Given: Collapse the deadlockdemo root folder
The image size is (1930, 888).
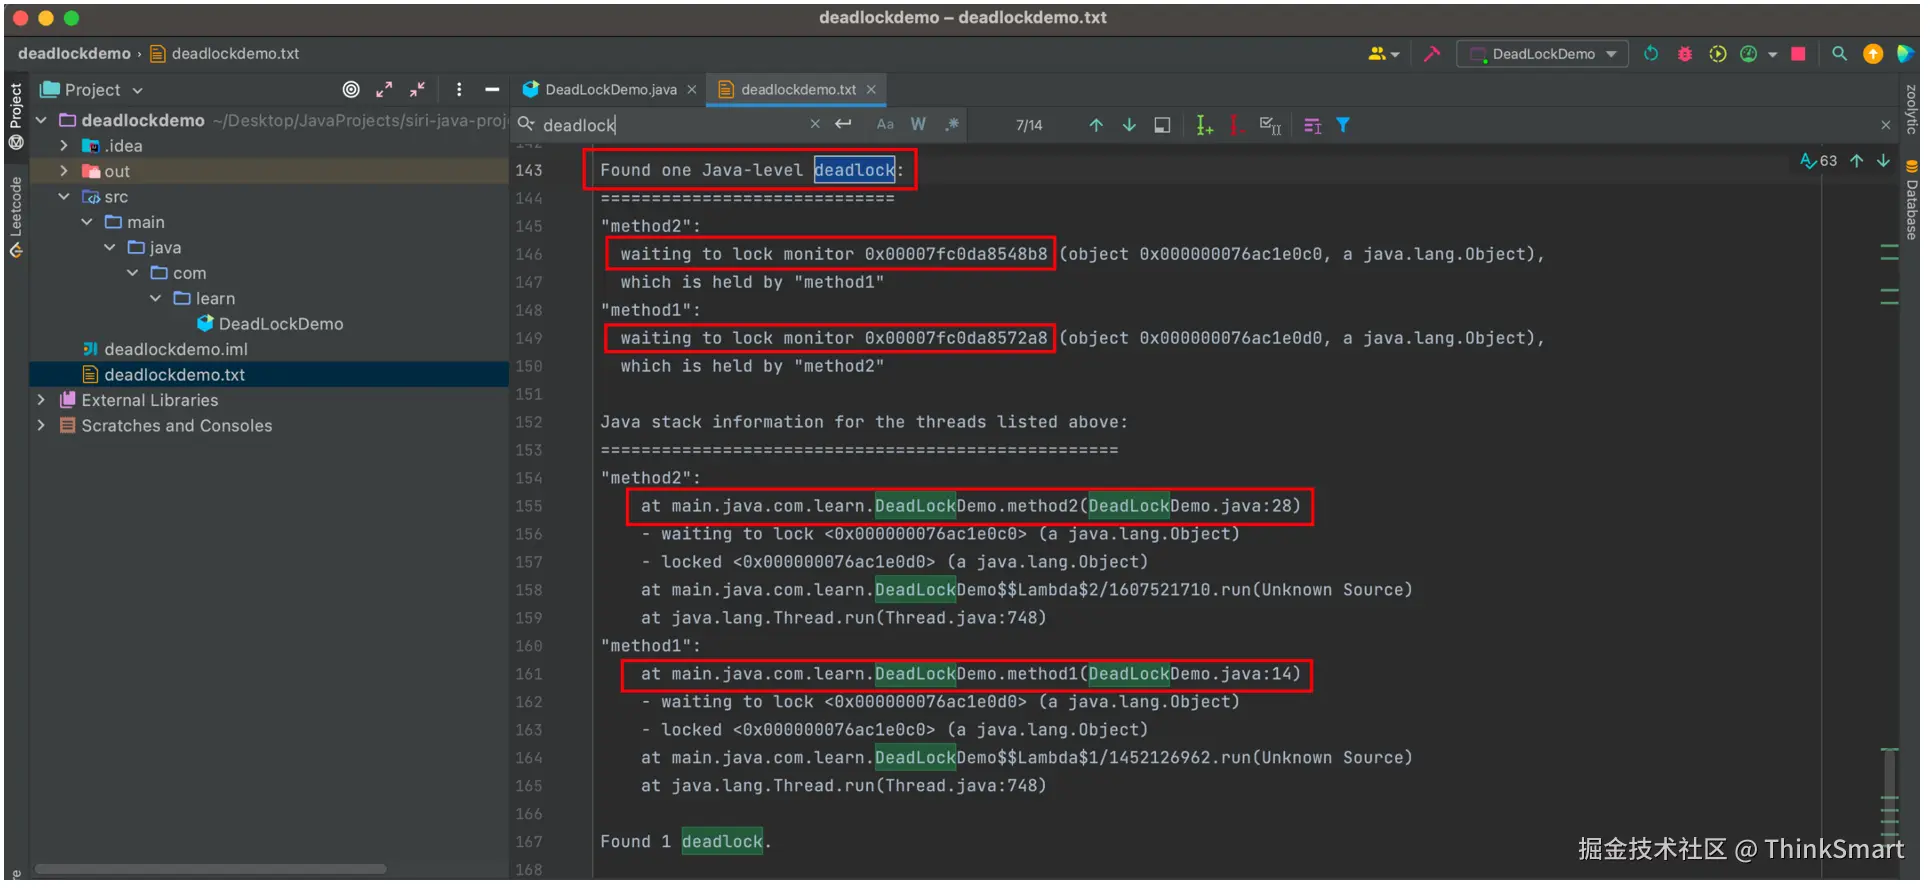Looking at the screenshot, I should click(x=42, y=120).
